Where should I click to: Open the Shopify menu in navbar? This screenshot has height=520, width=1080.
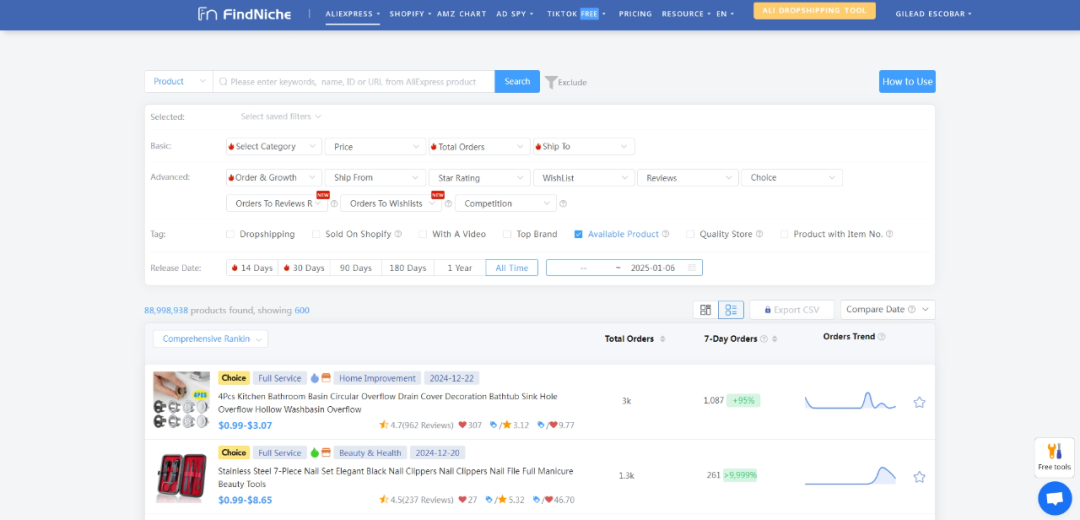(x=410, y=14)
